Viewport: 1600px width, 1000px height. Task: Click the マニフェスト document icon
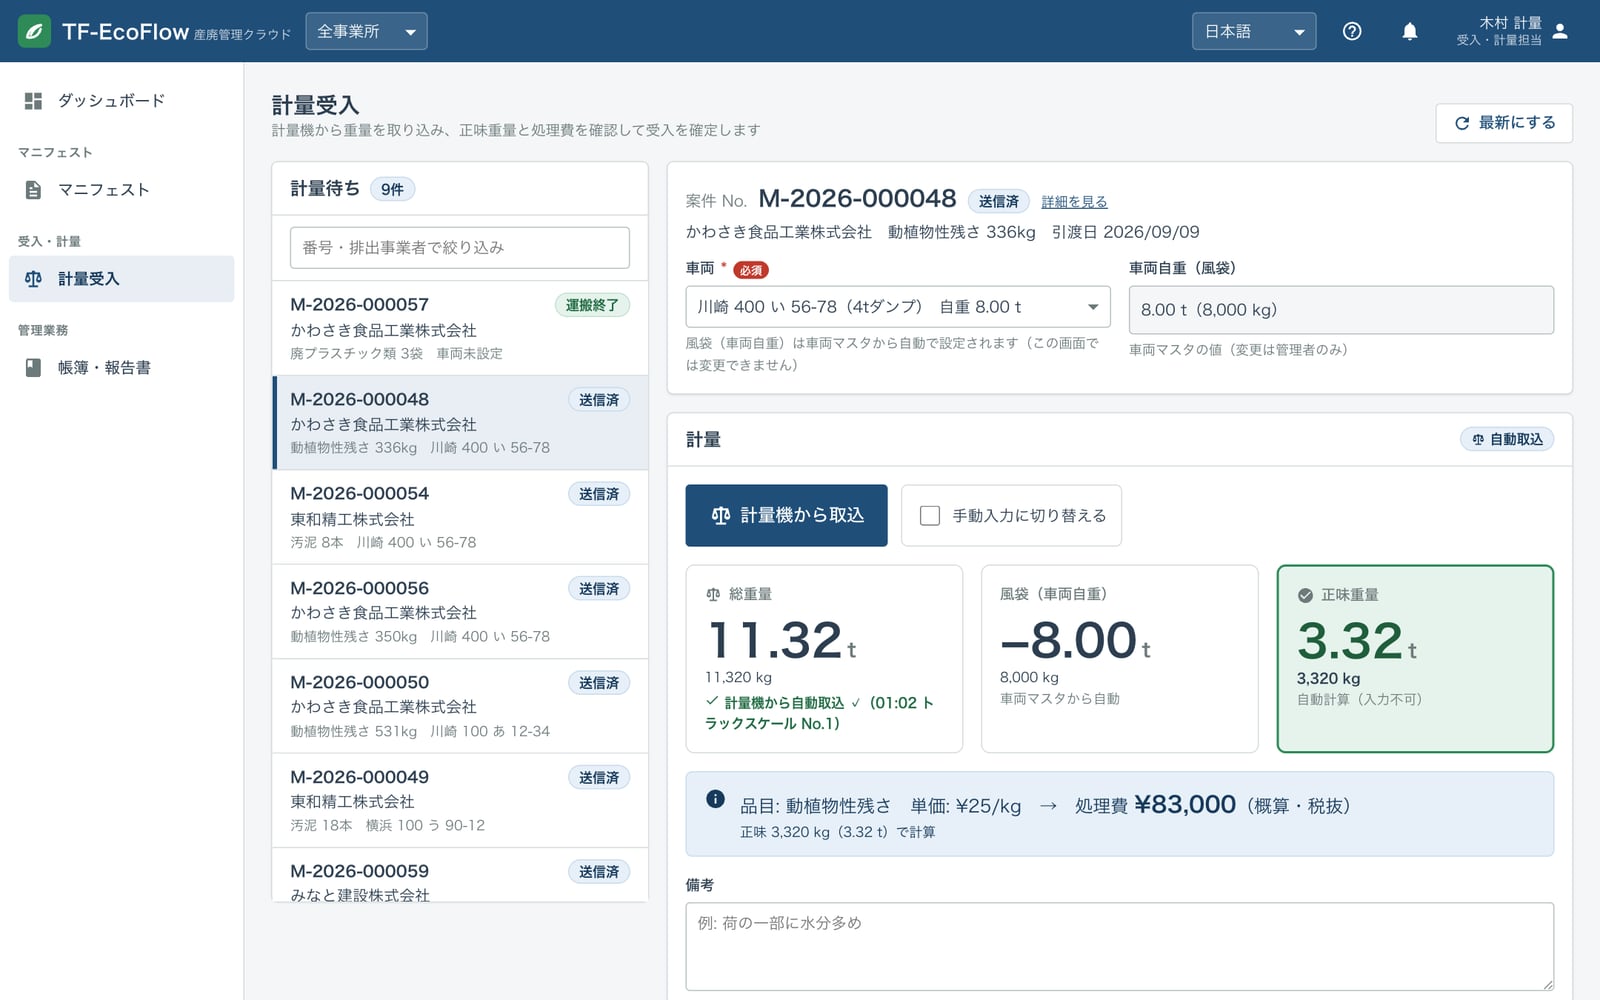tap(33, 190)
